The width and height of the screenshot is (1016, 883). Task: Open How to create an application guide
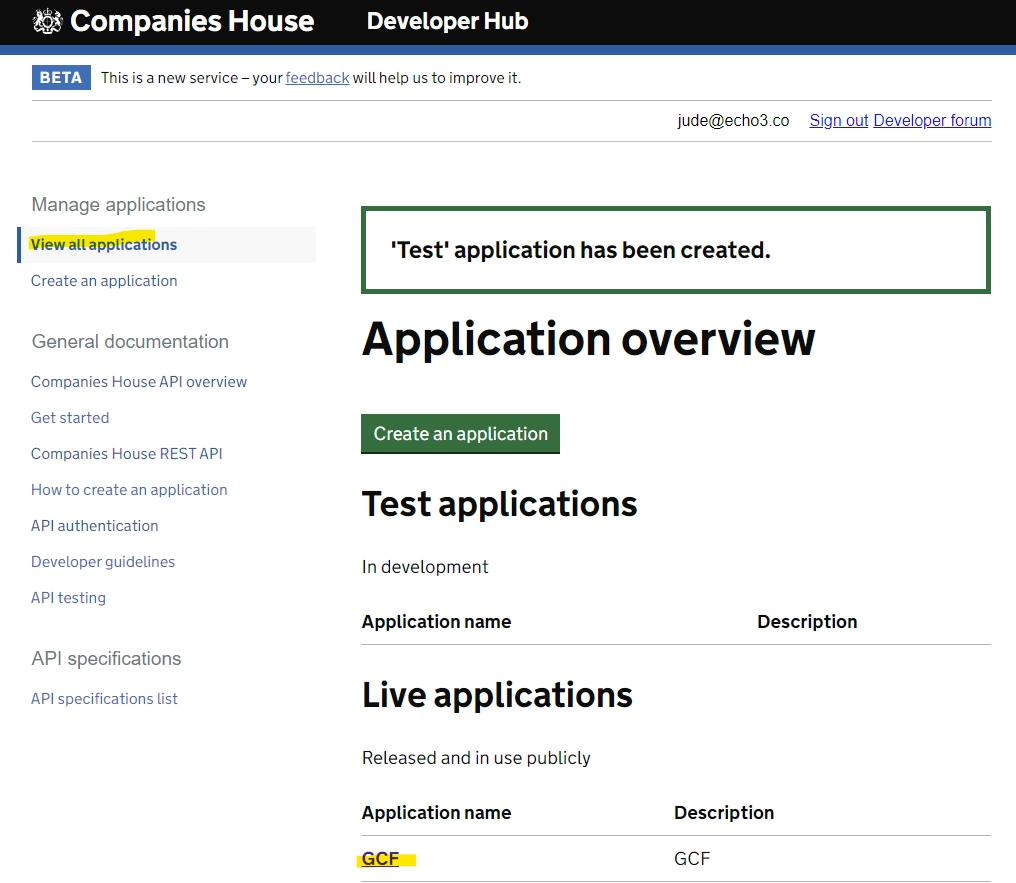point(129,489)
